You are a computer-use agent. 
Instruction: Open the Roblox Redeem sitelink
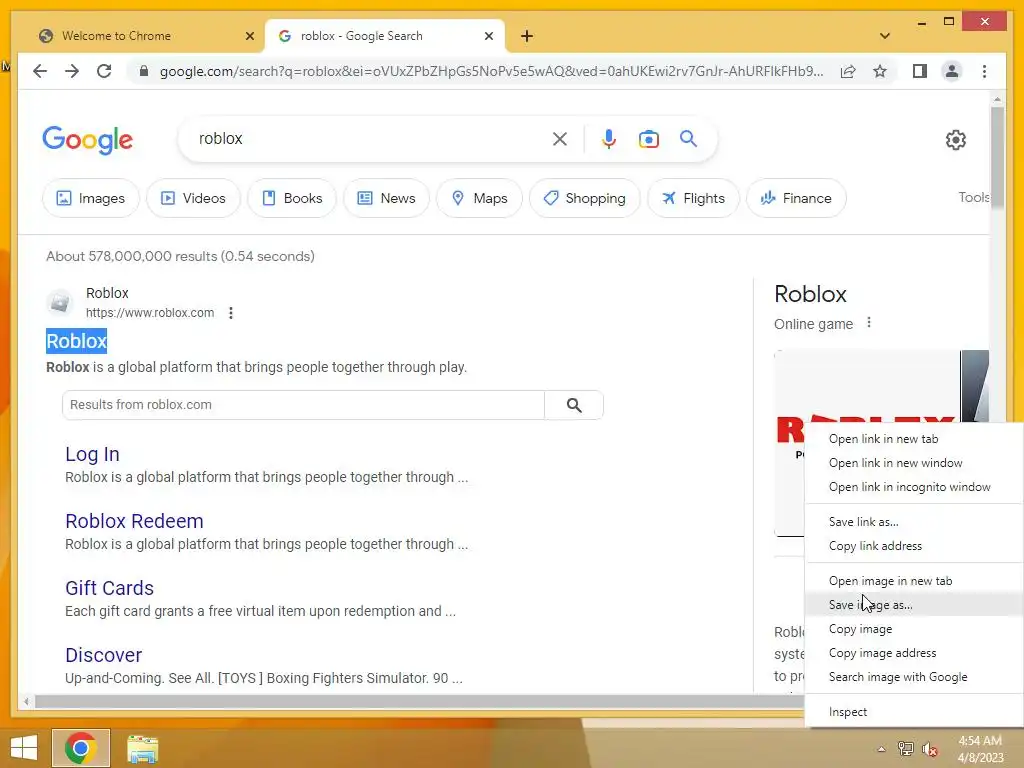tap(135, 521)
